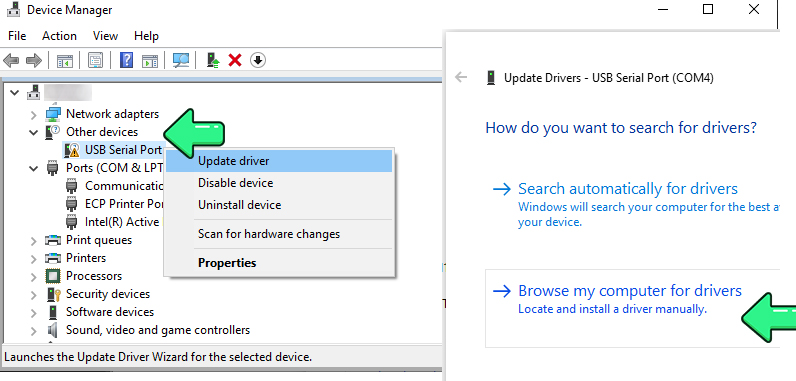The image size is (796, 381).
Task: Click the Printers category icon
Action: point(53,258)
